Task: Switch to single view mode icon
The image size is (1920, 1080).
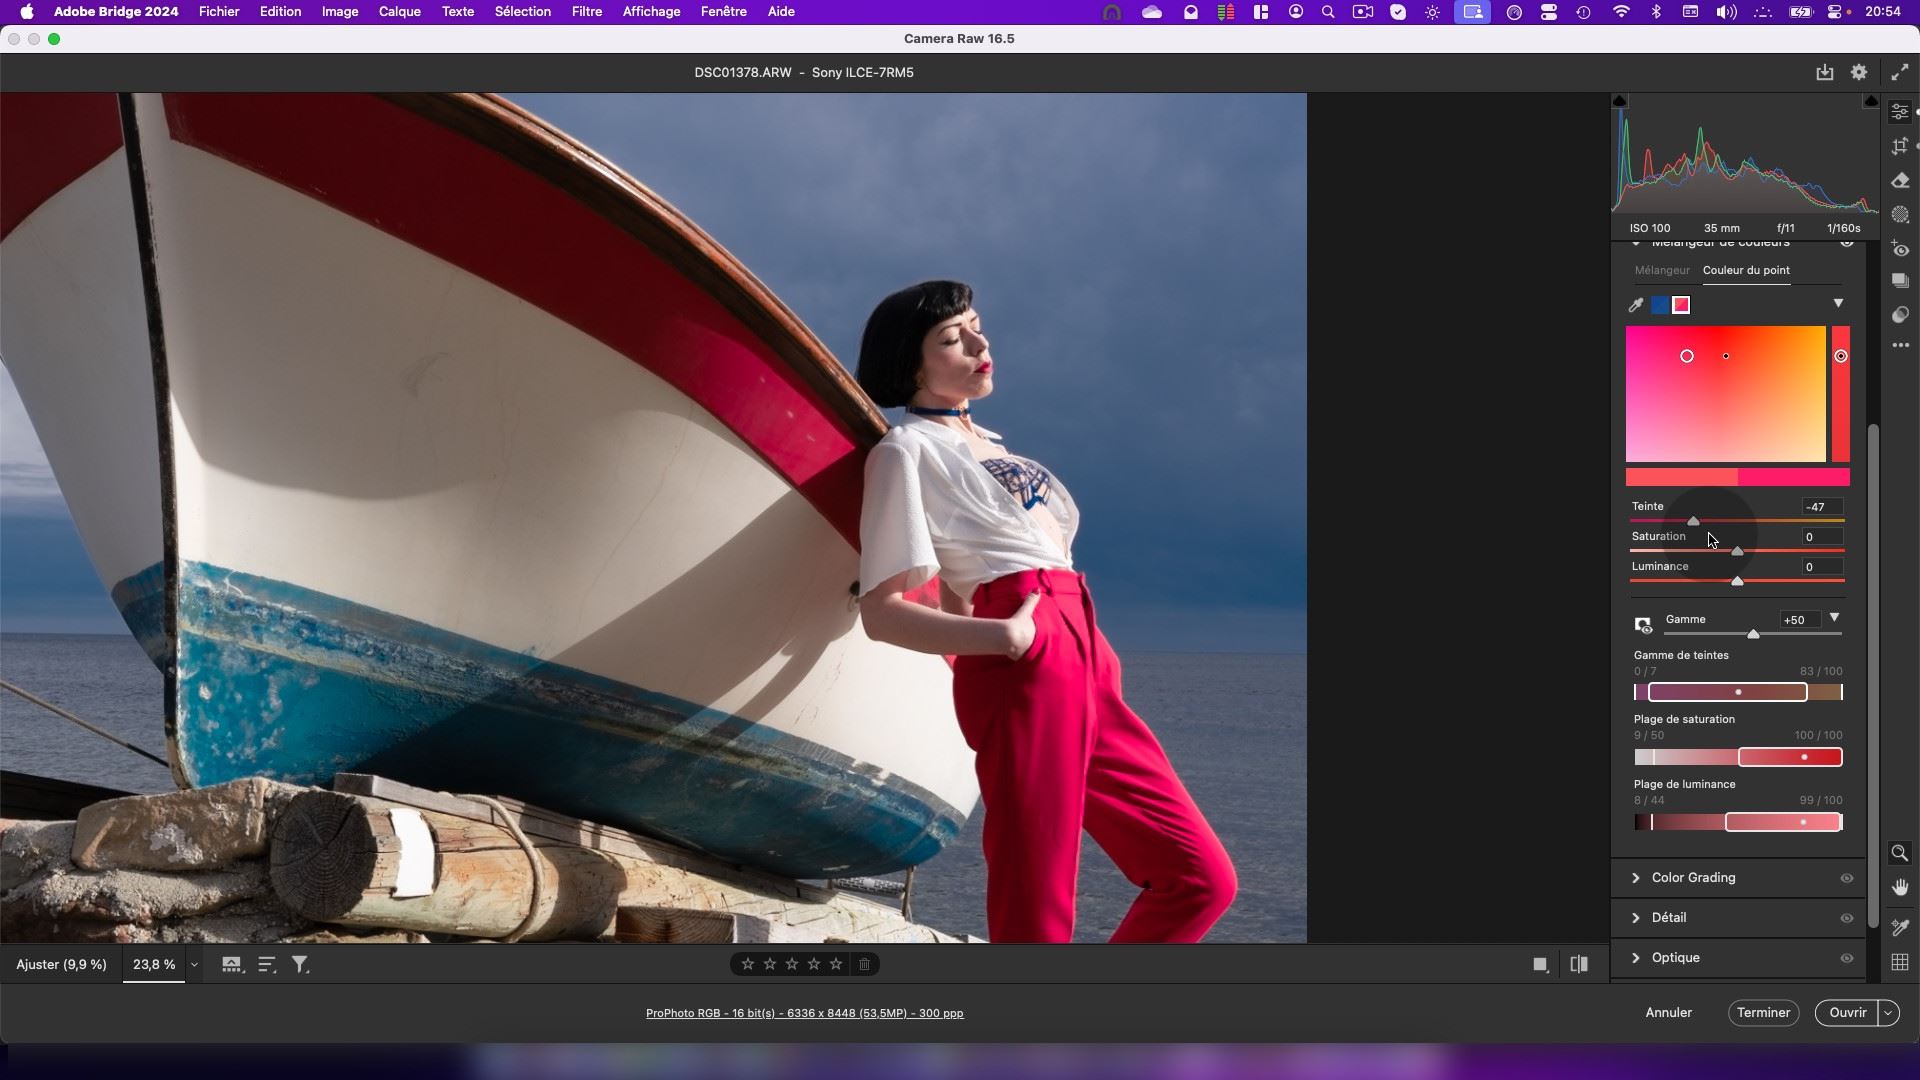Action: coord(1540,965)
